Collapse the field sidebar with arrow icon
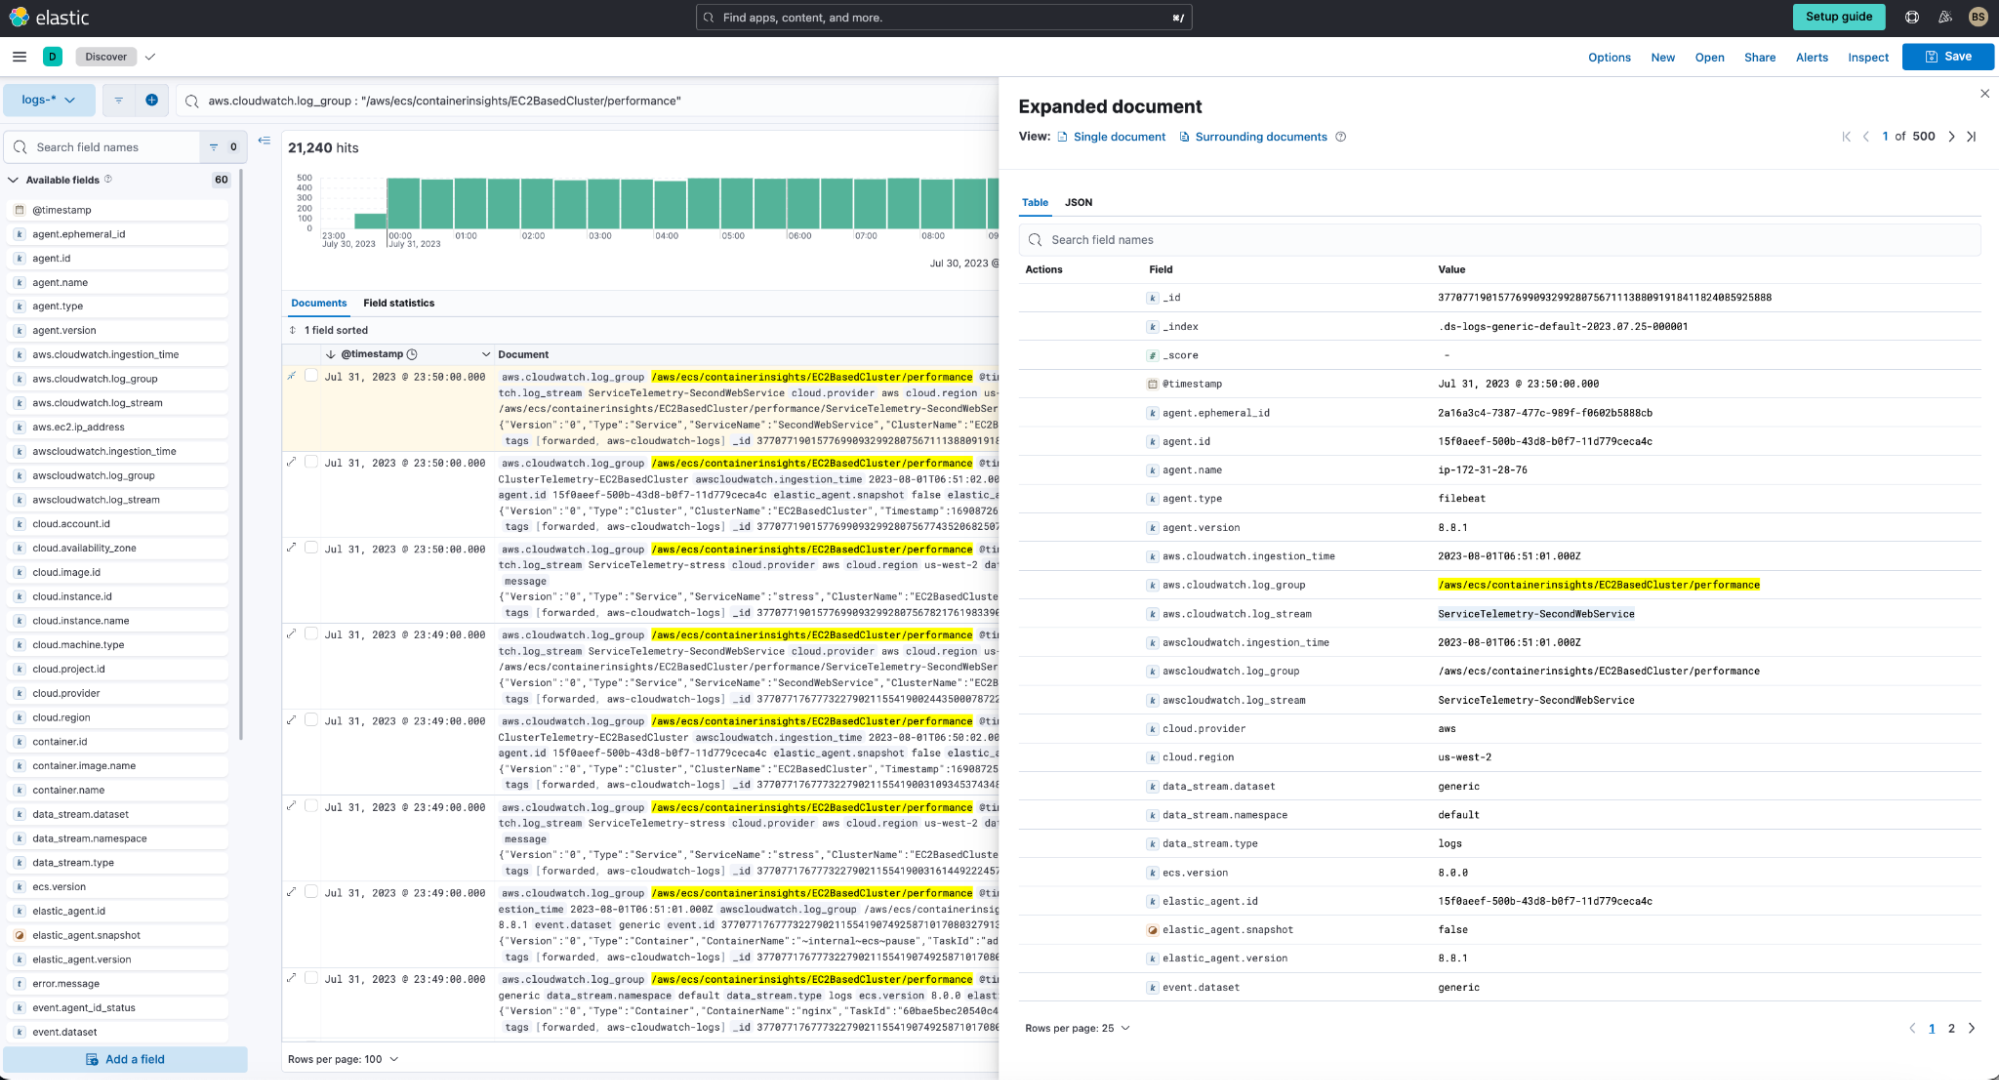1999x1080 pixels. (x=264, y=141)
